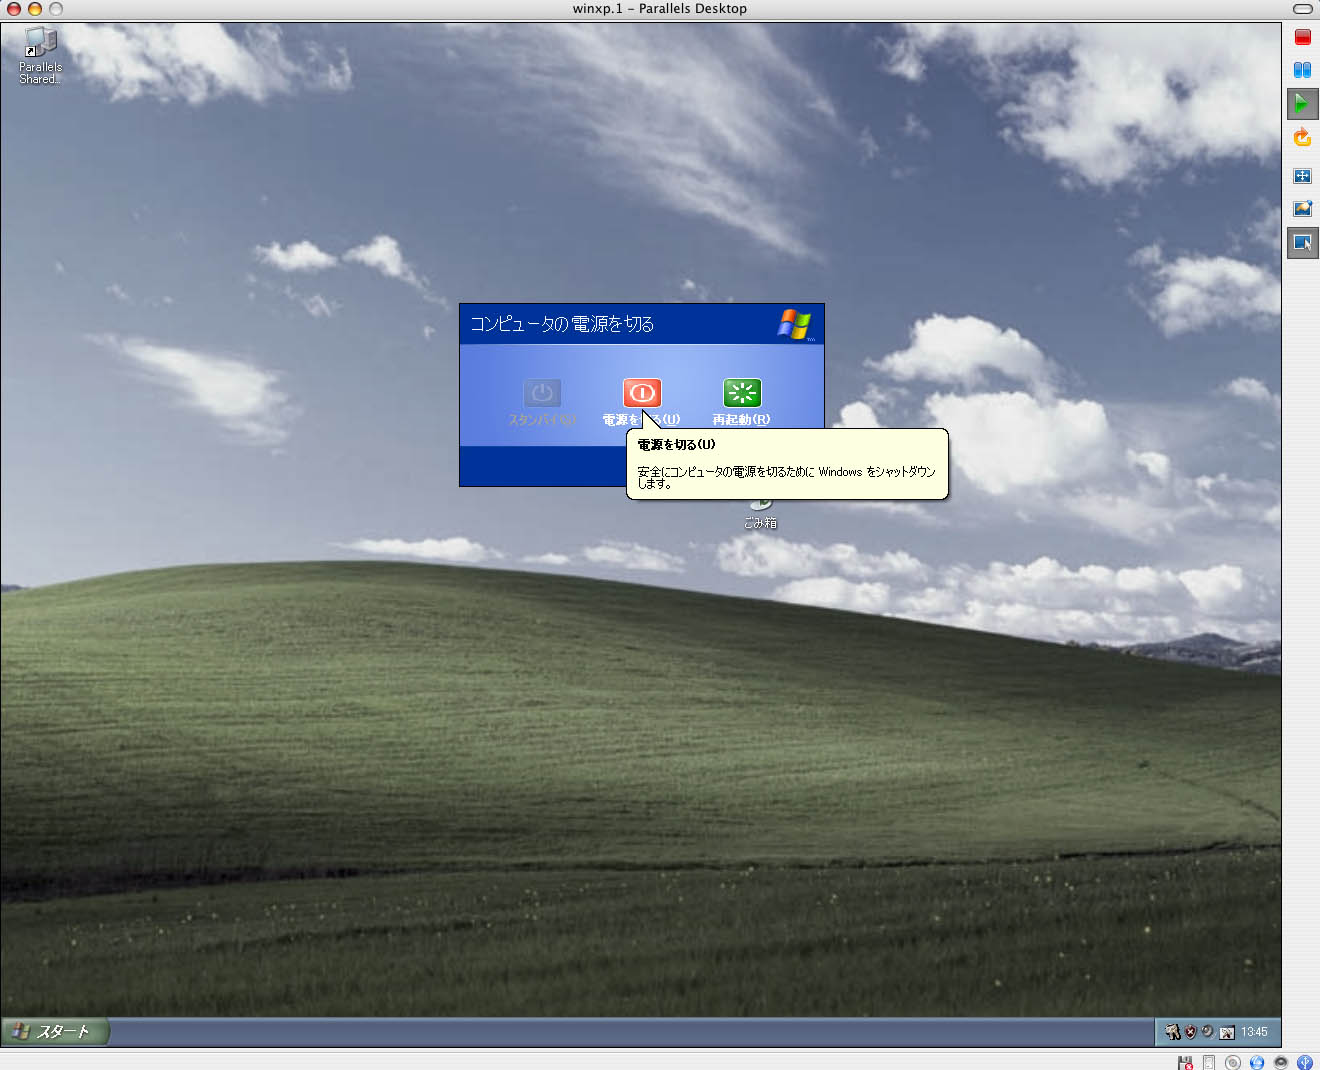Click the orange reset arrow icon
1320x1070 pixels.
coord(1302,137)
